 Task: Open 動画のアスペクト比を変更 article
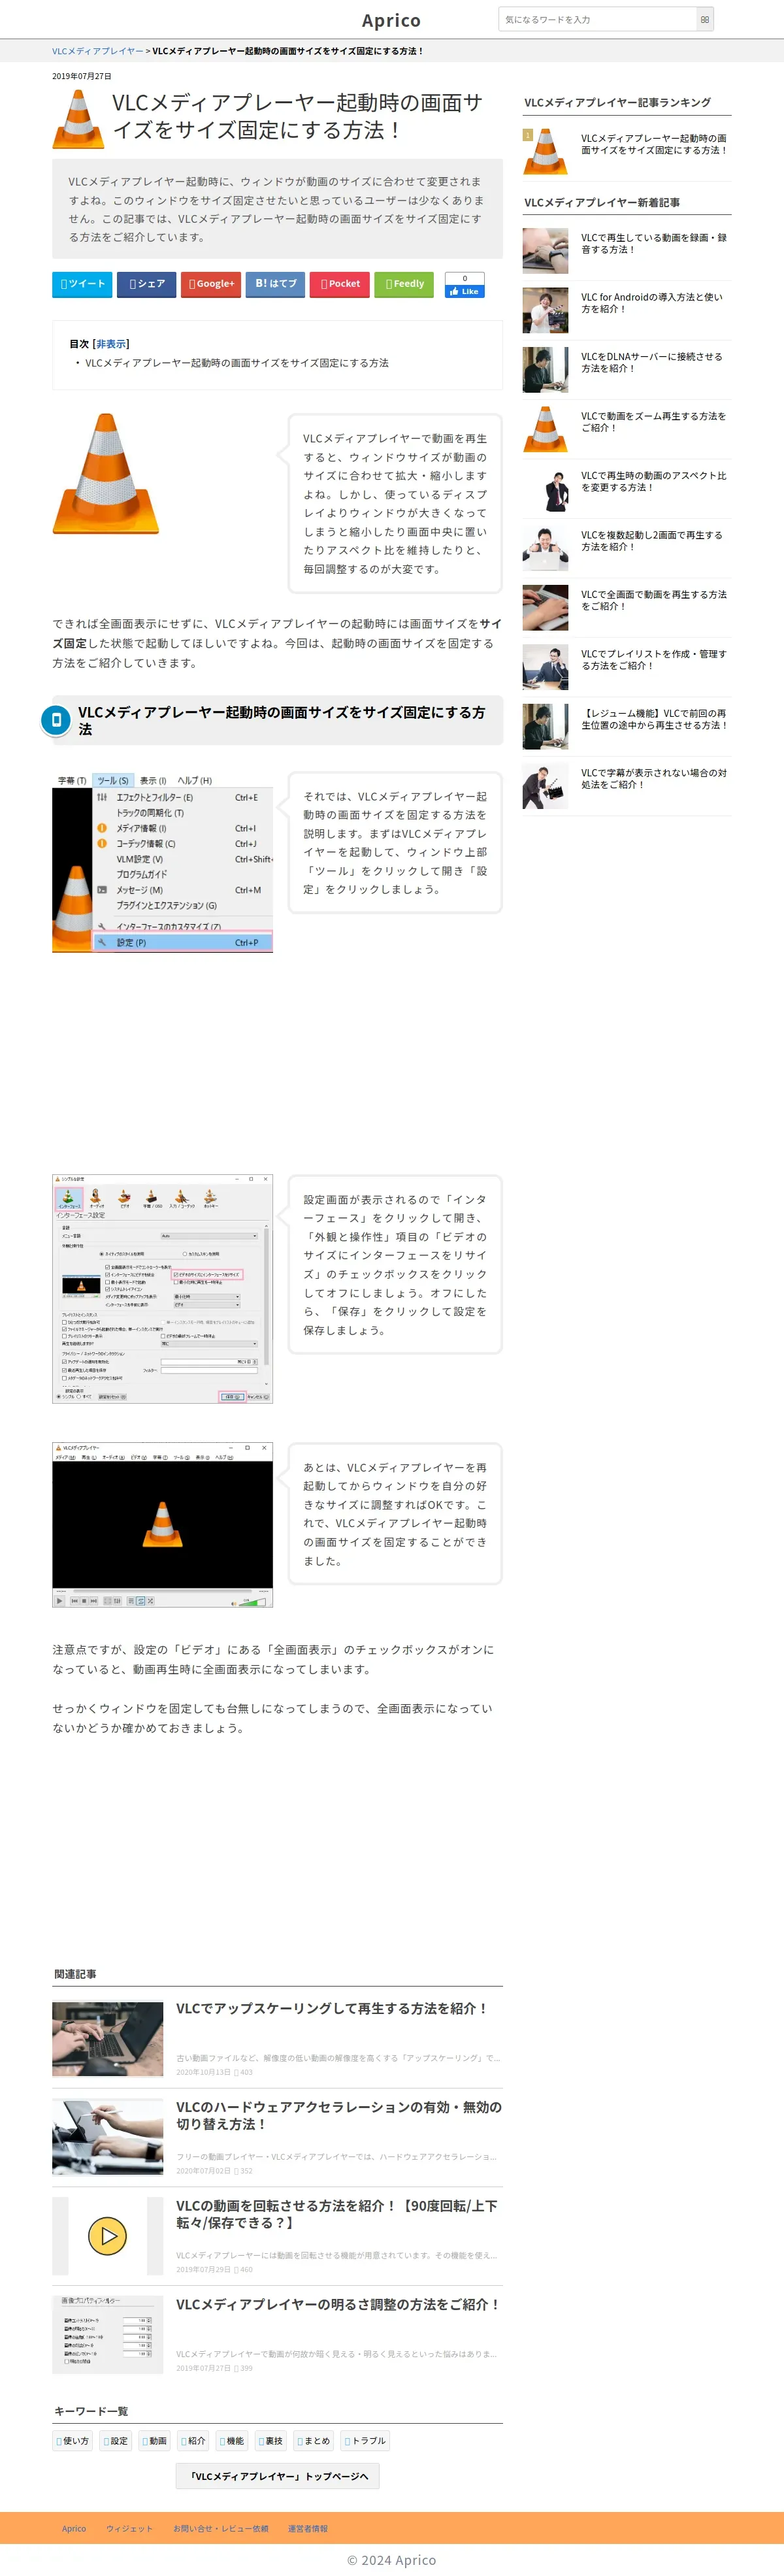pyautogui.click(x=654, y=482)
